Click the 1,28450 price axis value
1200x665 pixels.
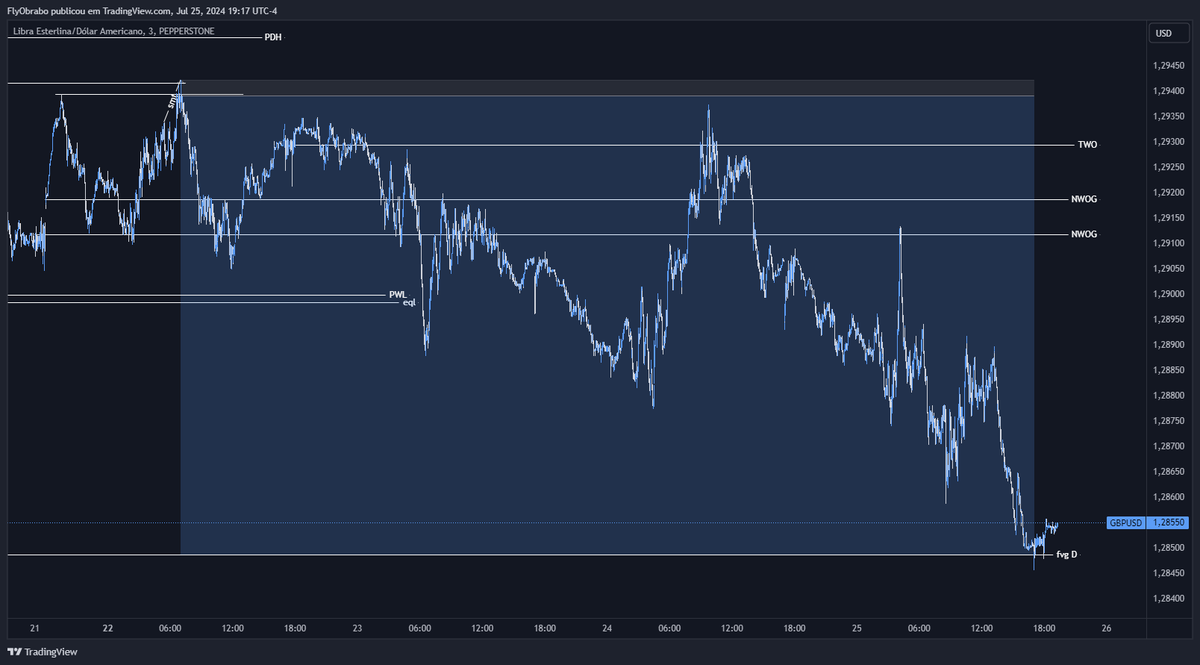click(1167, 573)
